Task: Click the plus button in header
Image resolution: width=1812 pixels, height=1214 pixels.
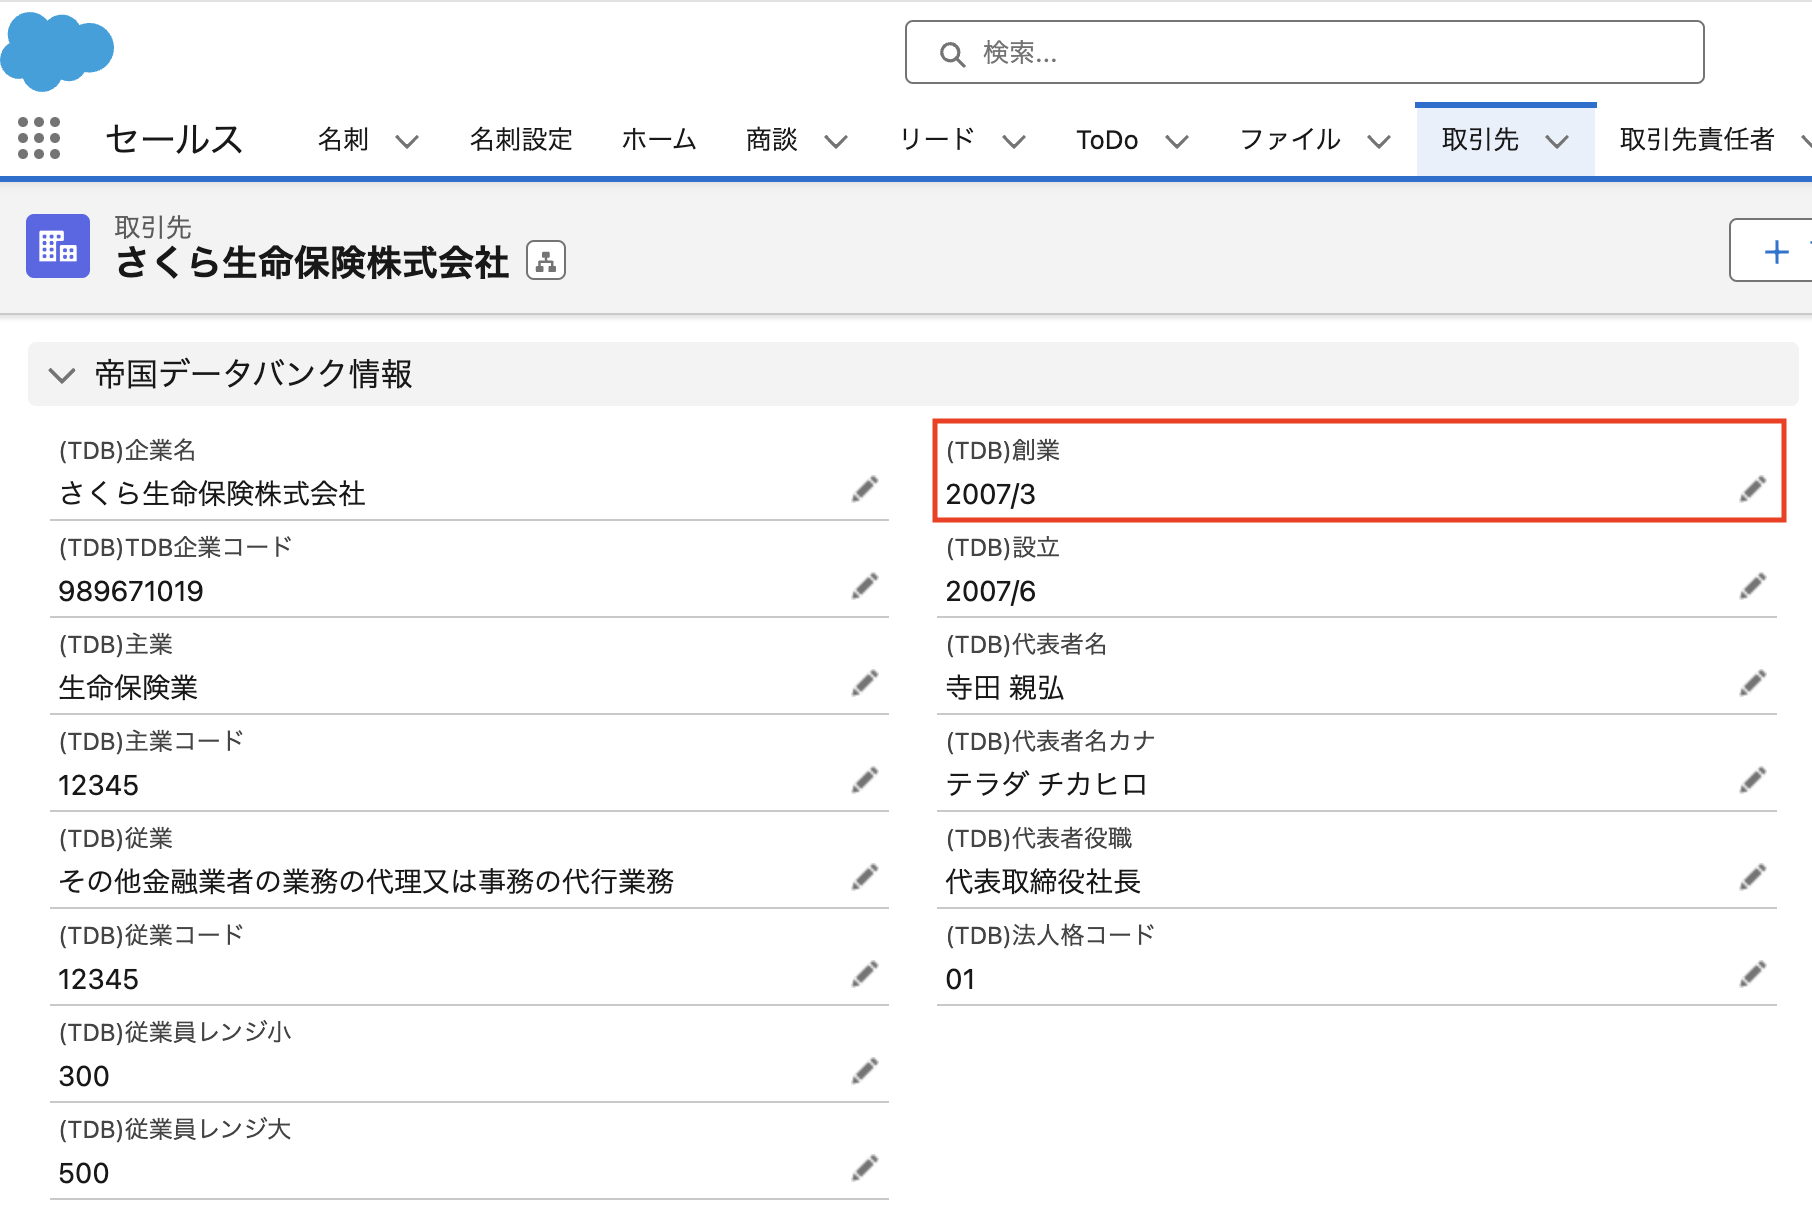Action: click(1776, 251)
